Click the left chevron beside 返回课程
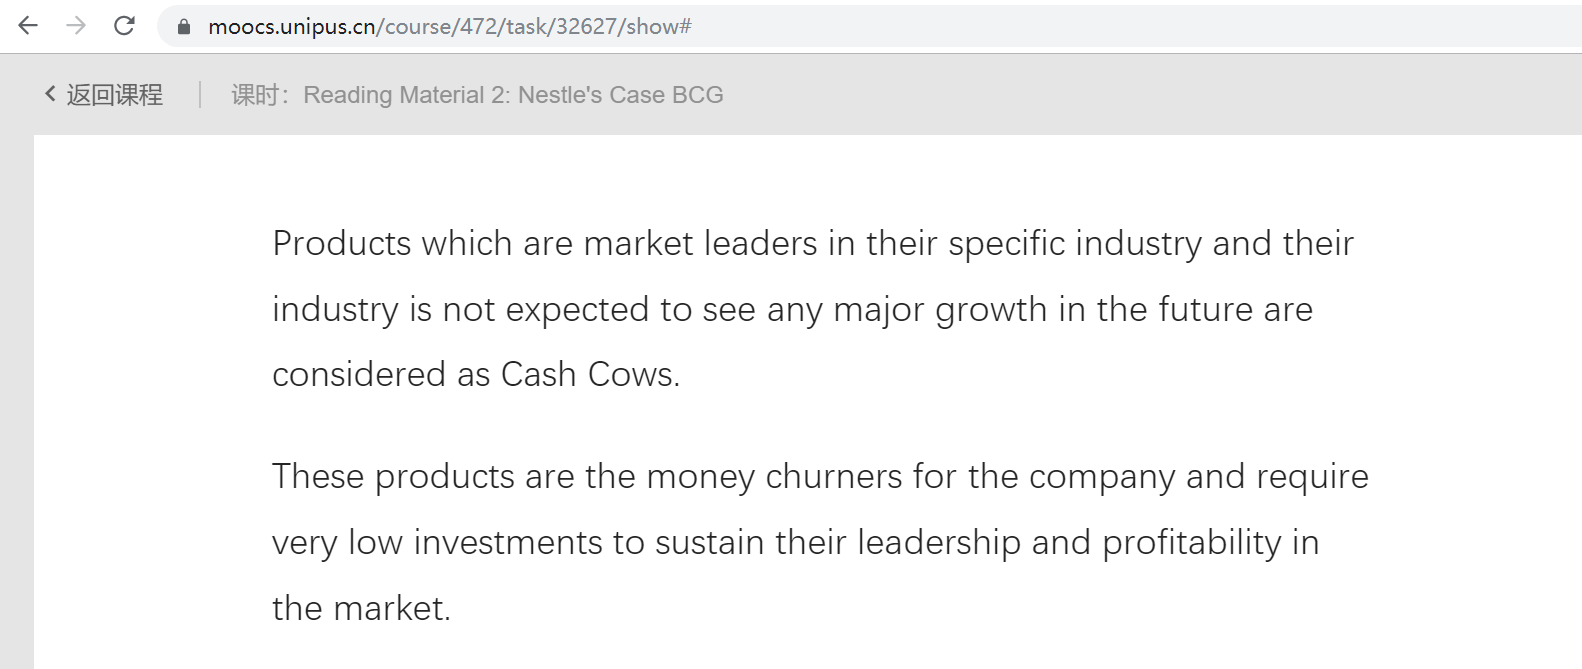This screenshot has height=669, width=1582. [50, 94]
